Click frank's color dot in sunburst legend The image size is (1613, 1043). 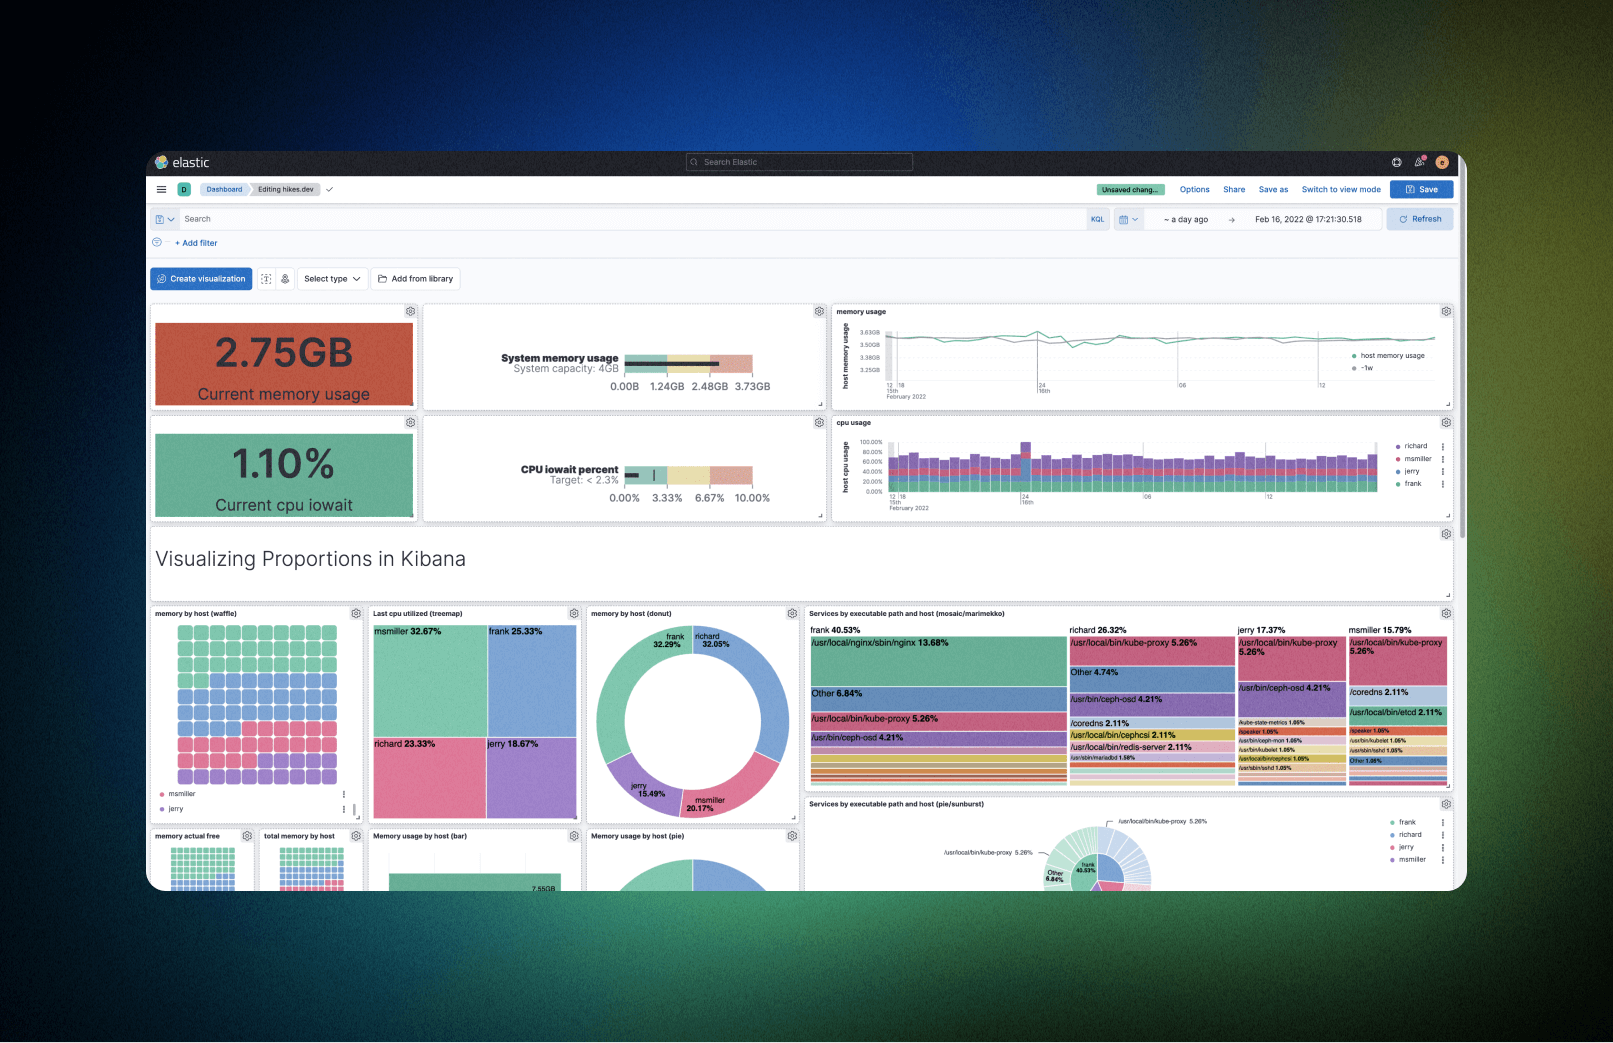click(1392, 822)
